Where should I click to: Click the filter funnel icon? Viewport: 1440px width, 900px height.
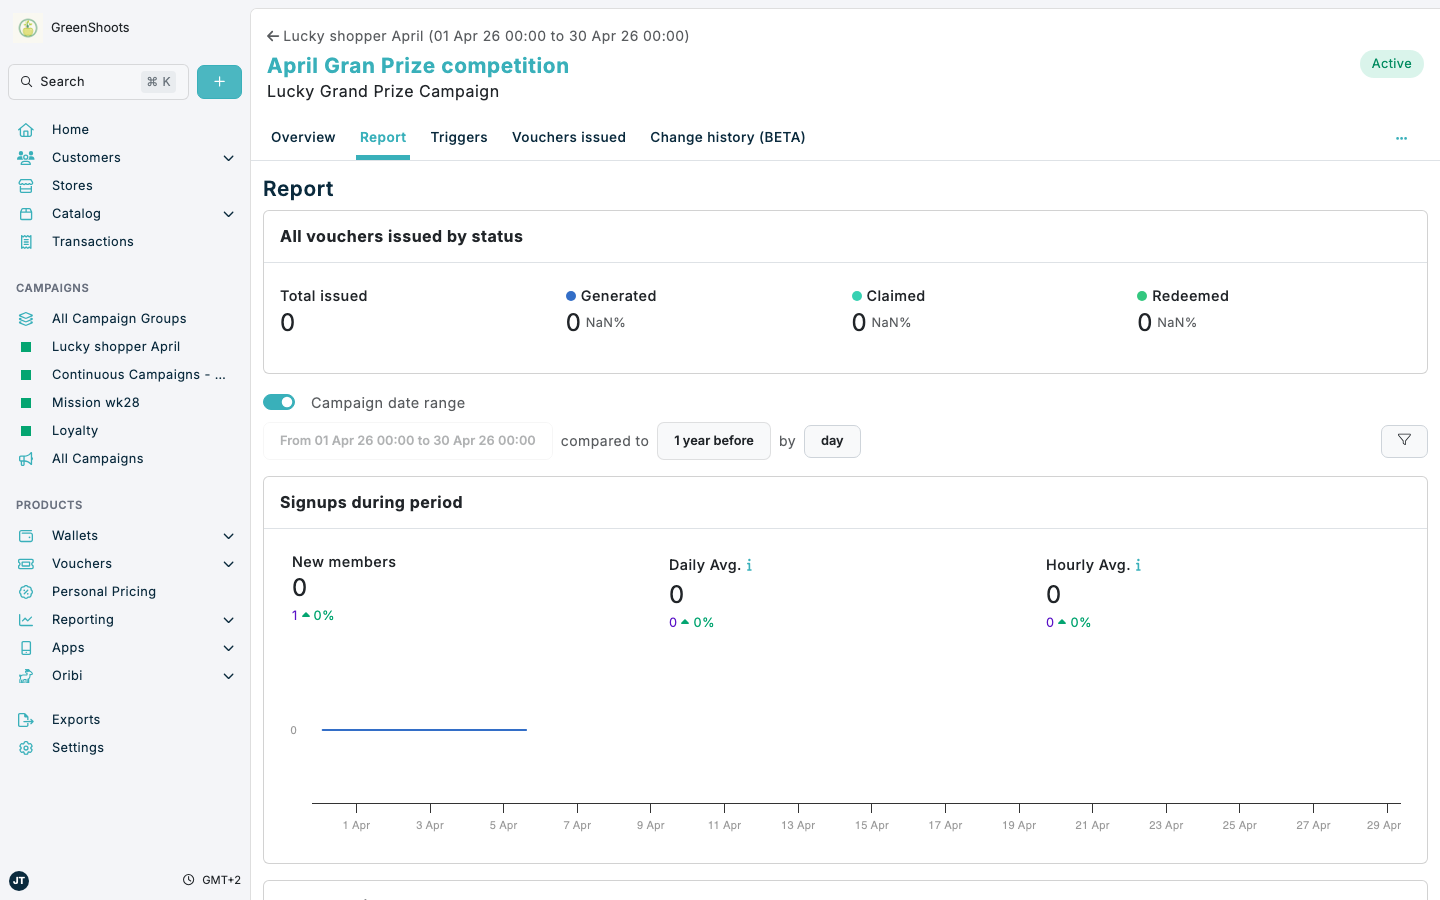click(x=1403, y=441)
